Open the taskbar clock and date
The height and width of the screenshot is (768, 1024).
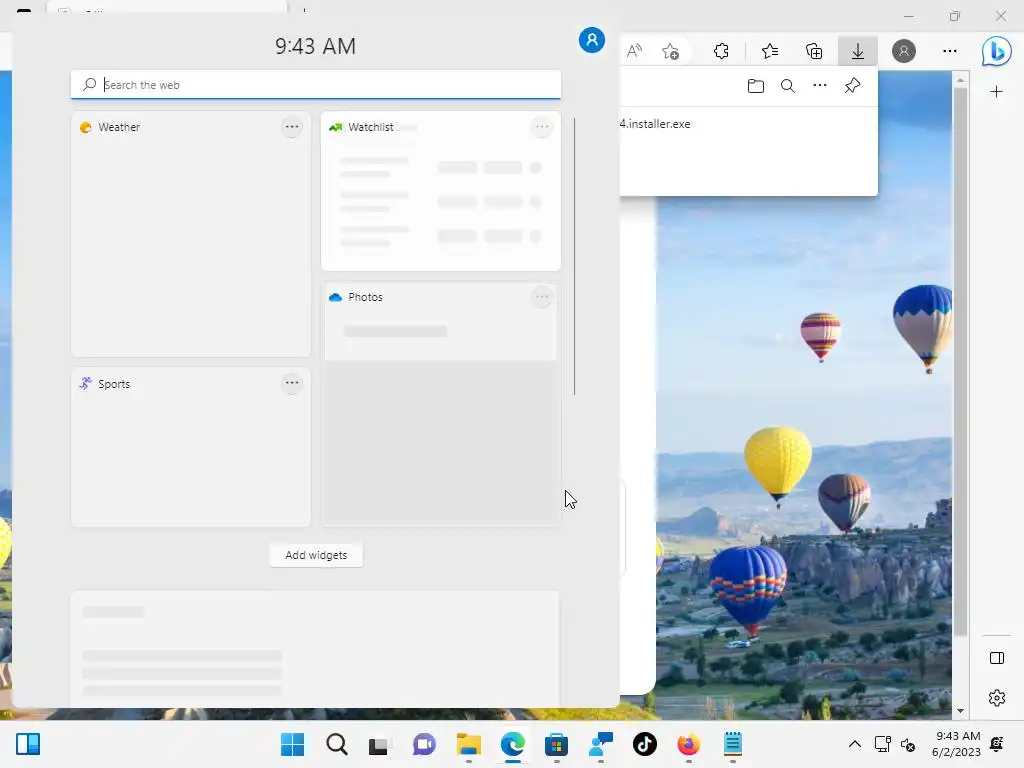(x=956, y=744)
